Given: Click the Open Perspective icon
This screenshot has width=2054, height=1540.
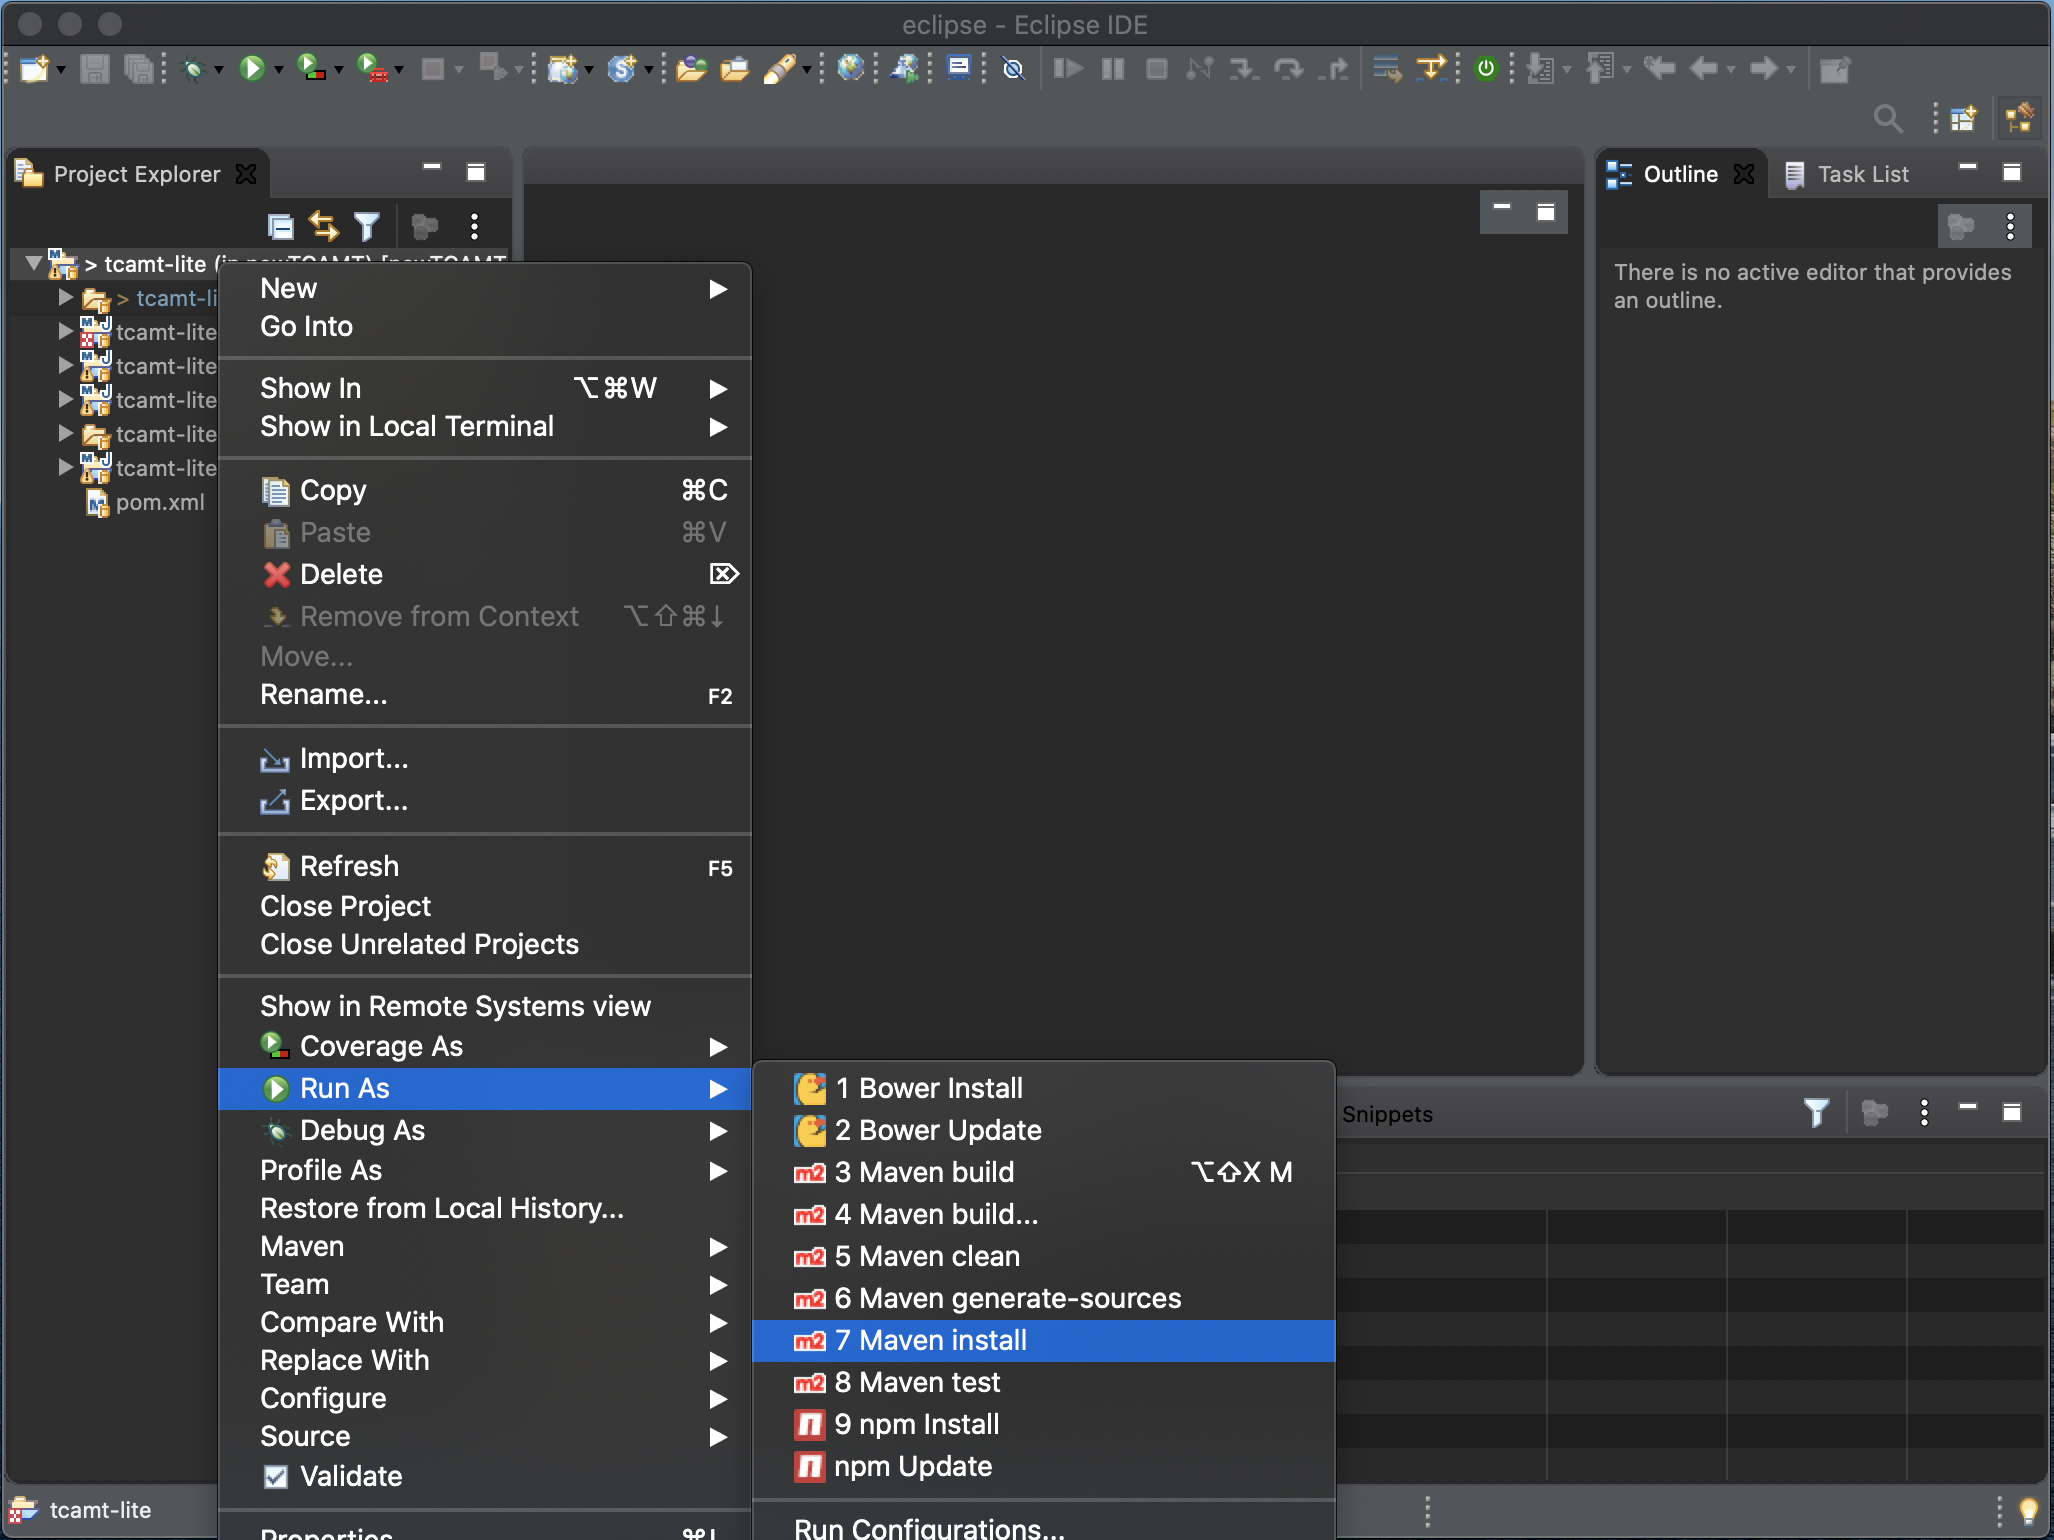Looking at the screenshot, I should tap(1963, 119).
